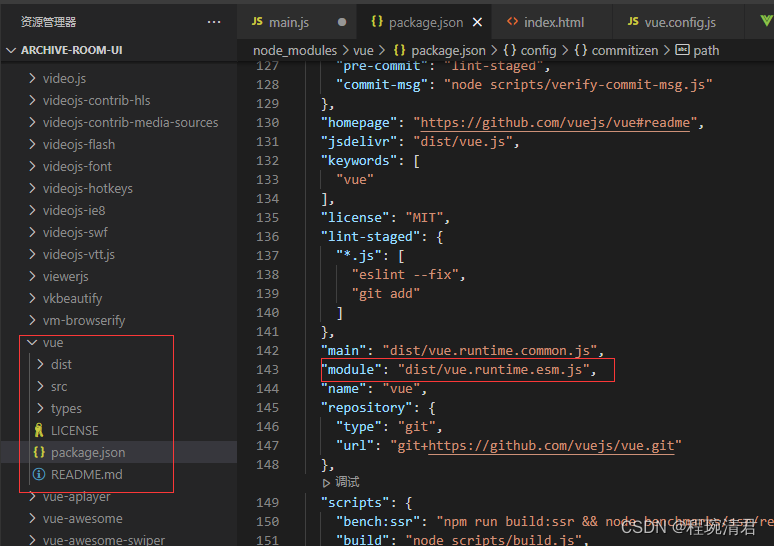
Task: Select the commitizen breadcrumb item
Action: tap(624, 50)
